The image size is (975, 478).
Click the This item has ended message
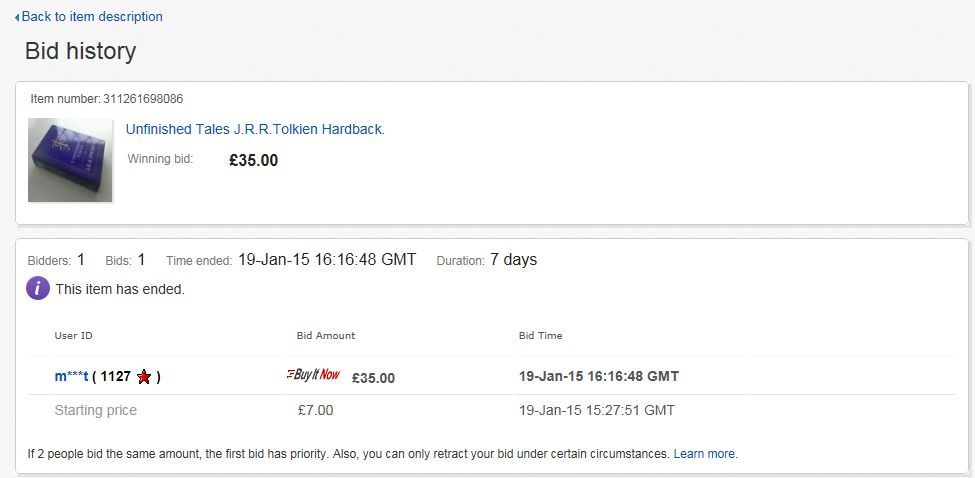(120, 290)
